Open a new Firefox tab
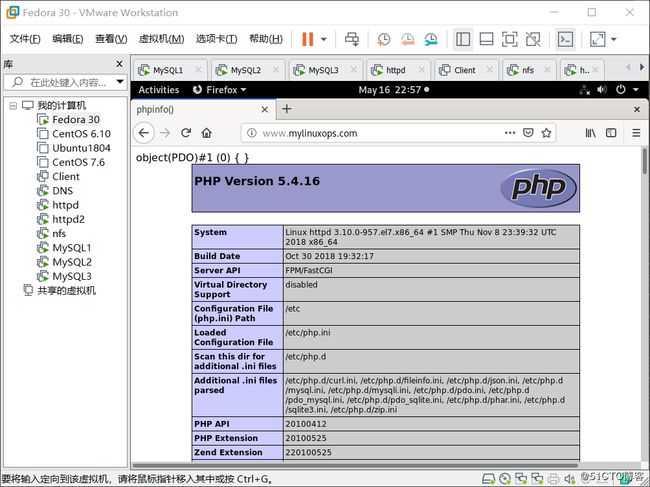 (x=286, y=109)
